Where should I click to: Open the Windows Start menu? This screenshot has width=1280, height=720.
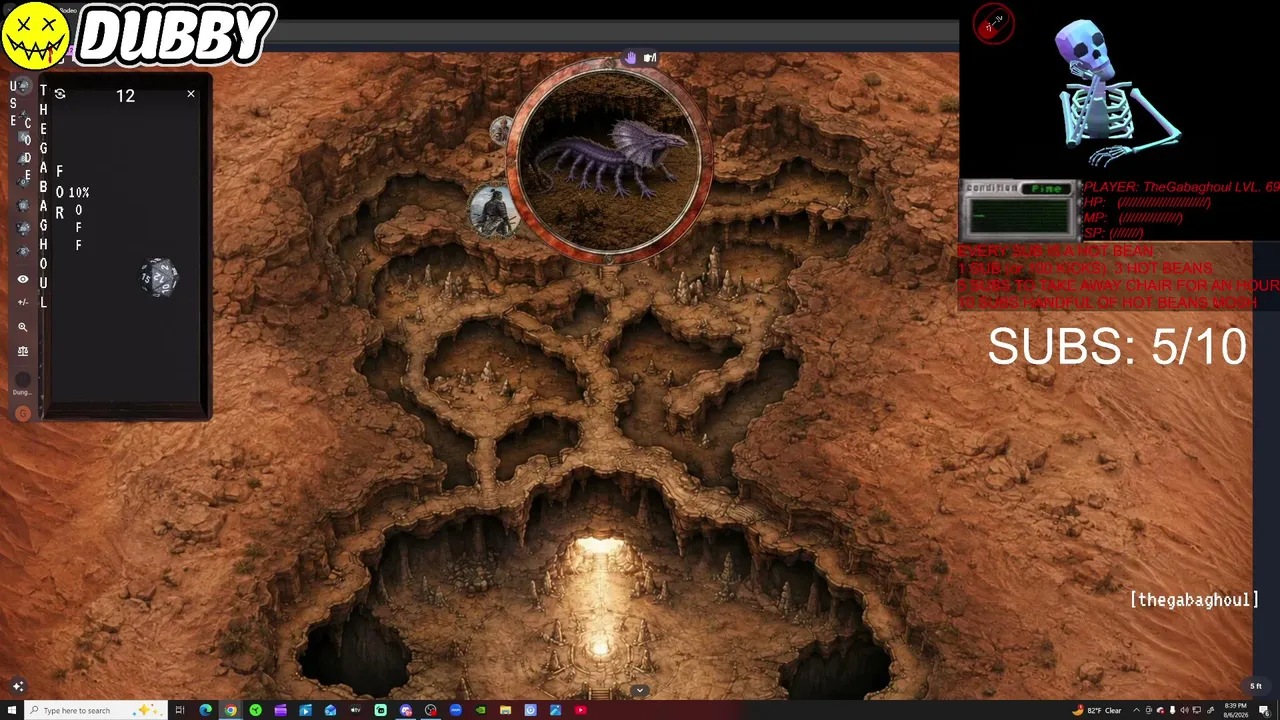pos(10,710)
